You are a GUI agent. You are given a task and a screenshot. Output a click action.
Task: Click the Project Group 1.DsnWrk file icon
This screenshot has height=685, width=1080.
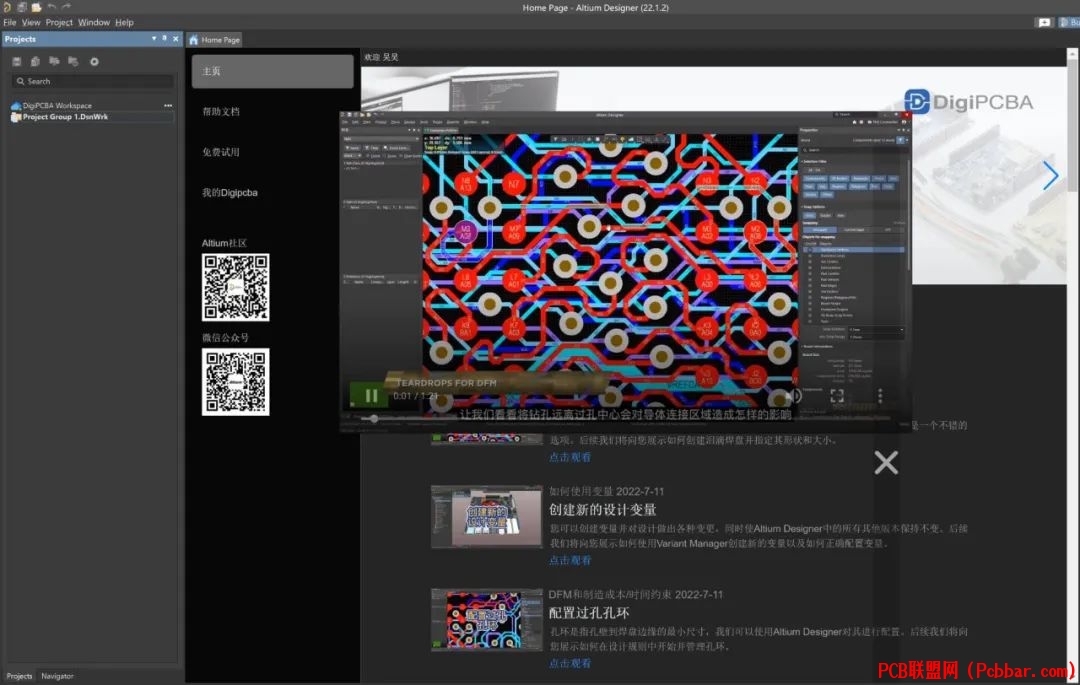click(16, 117)
